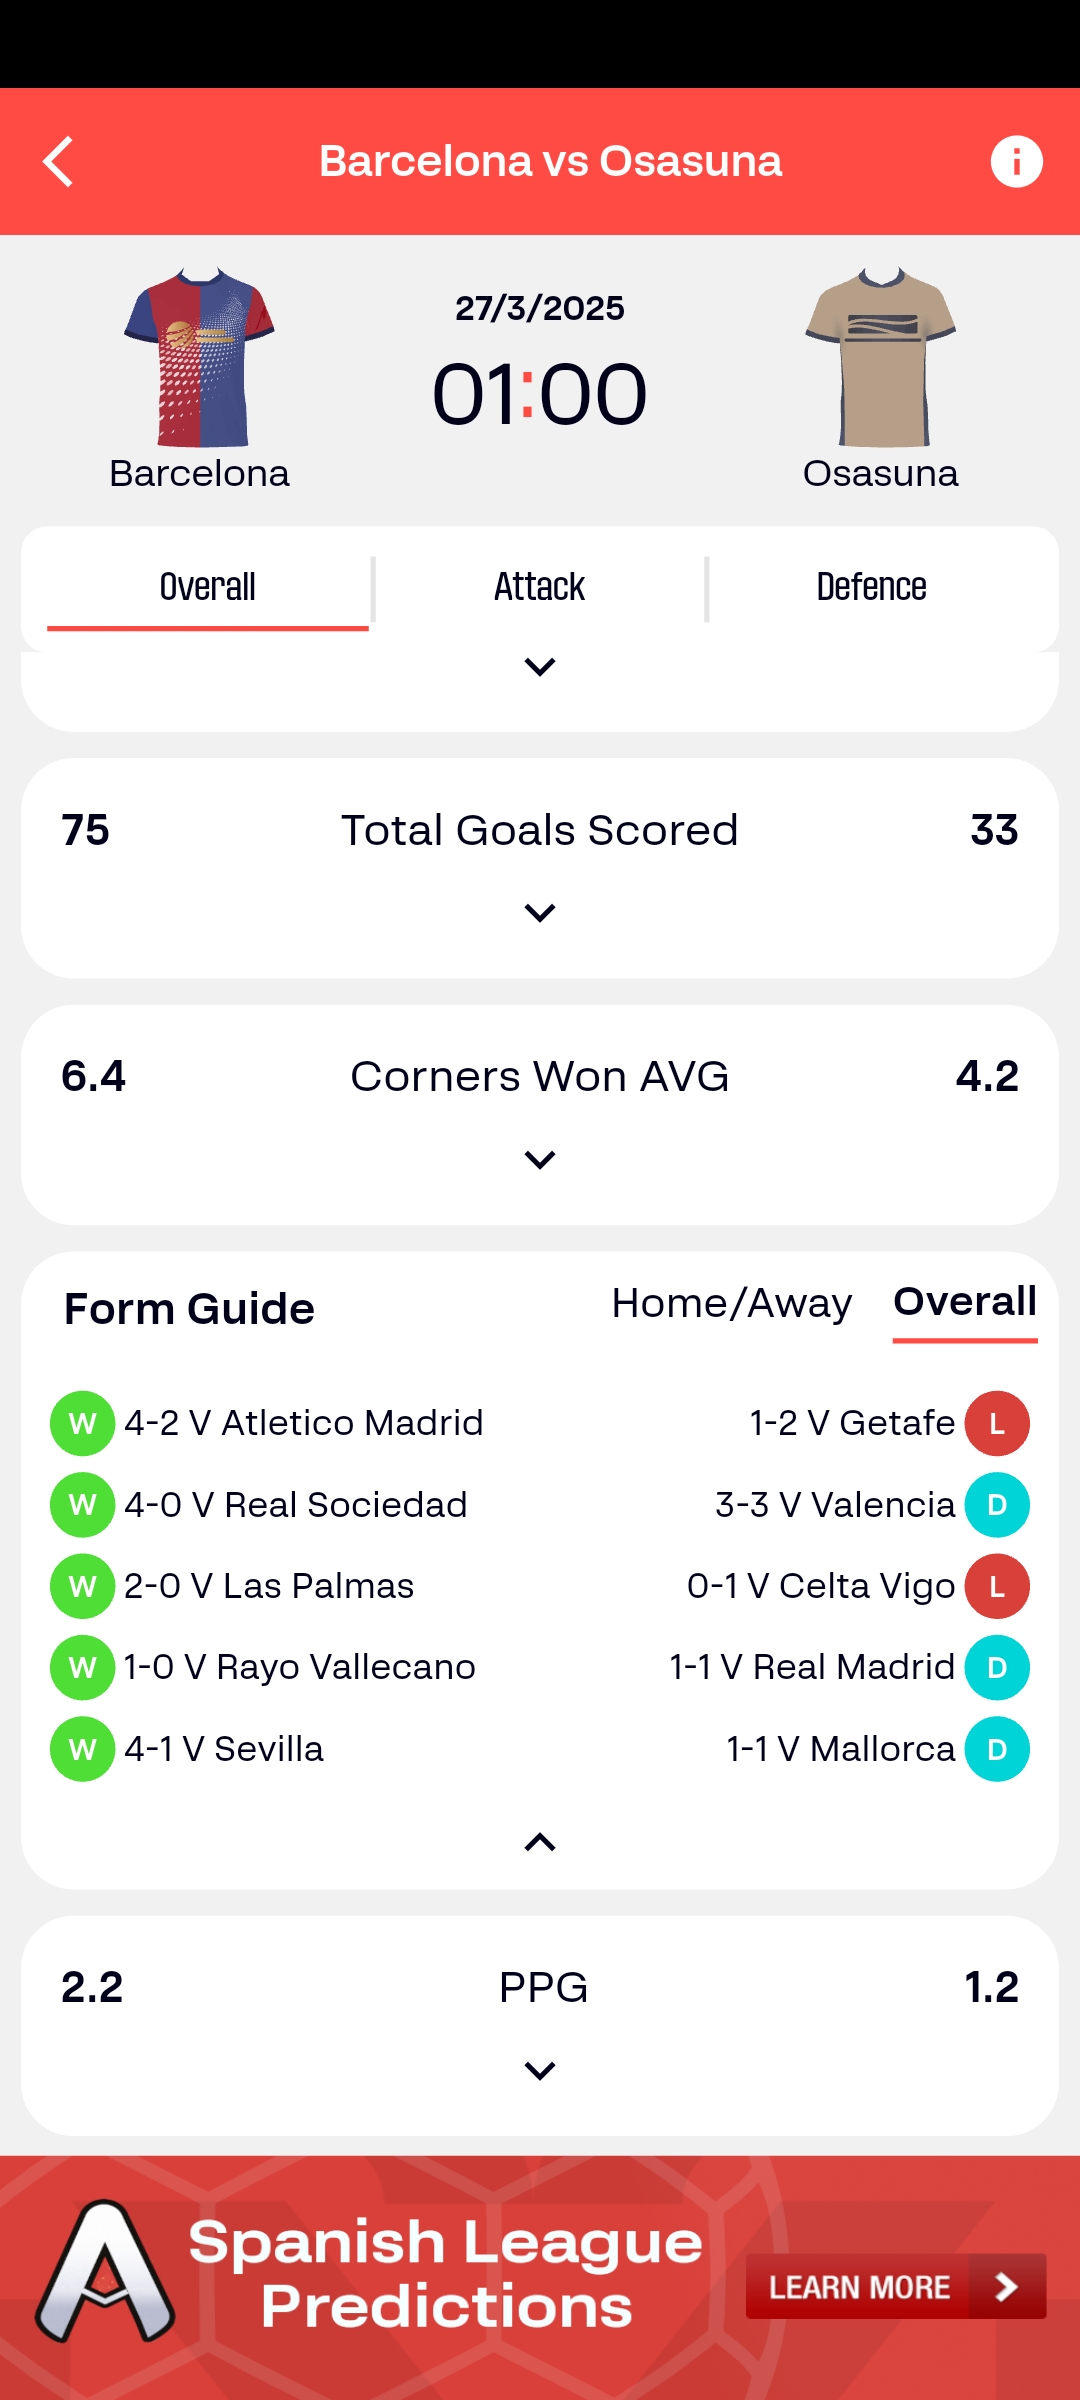Tap the Valencia draw badge
This screenshot has width=1080, height=2400.
(997, 1505)
